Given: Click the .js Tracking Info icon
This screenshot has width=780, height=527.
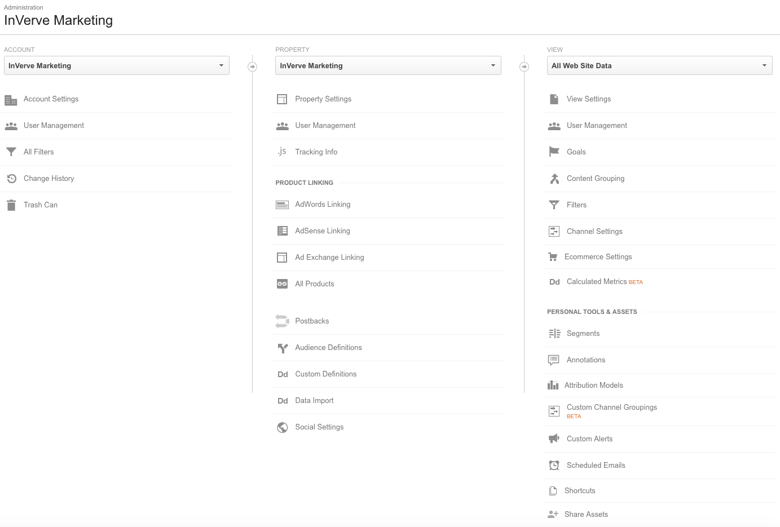Looking at the screenshot, I should click(282, 151).
